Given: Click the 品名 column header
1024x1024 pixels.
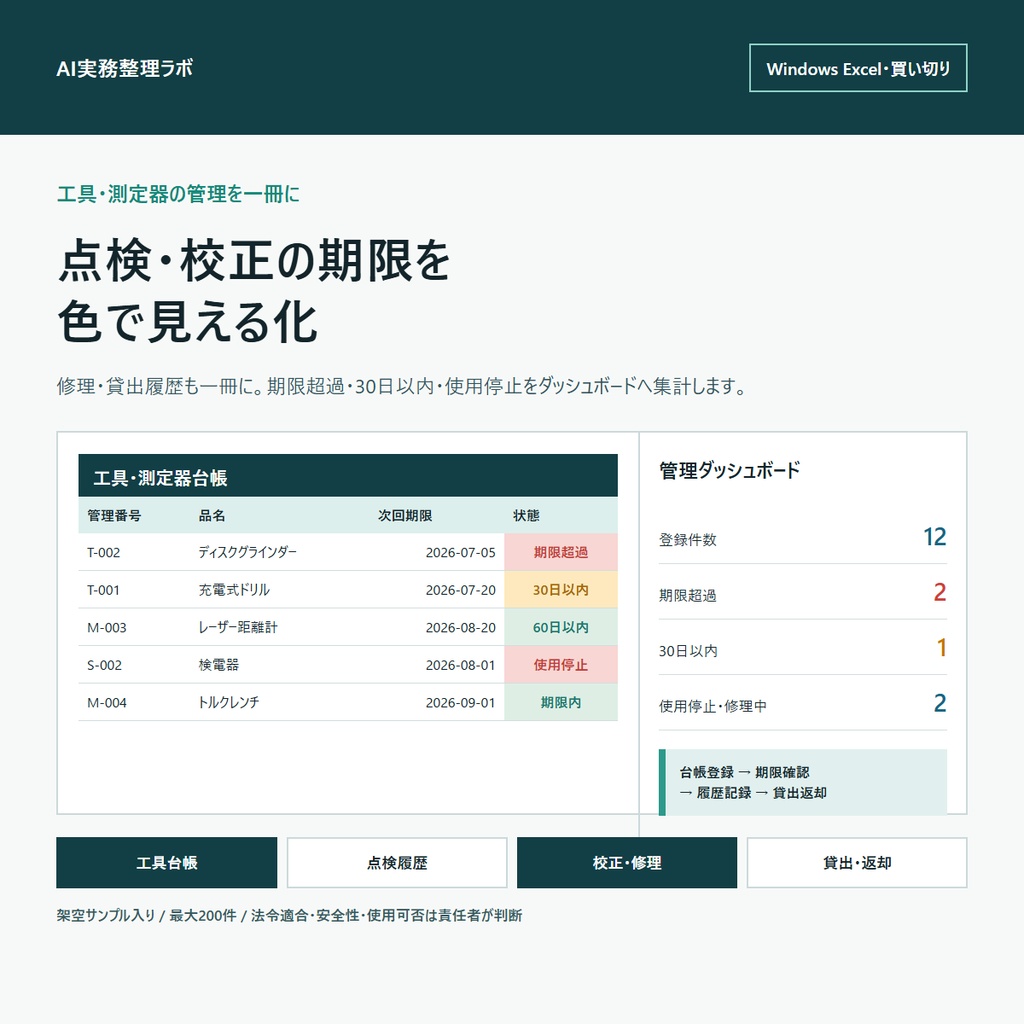Looking at the screenshot, I should (x=212, y=515).
